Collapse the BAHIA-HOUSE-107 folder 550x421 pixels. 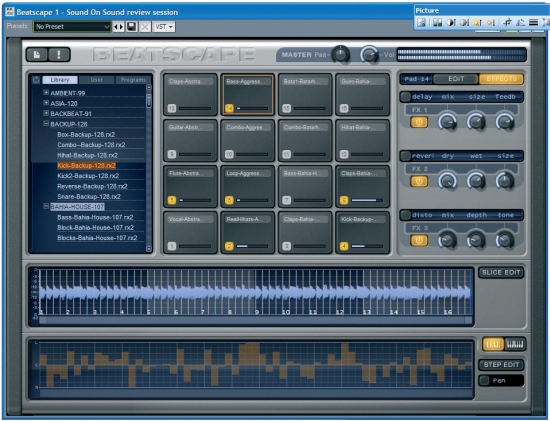pyautogui.click(x=46, y=206)
